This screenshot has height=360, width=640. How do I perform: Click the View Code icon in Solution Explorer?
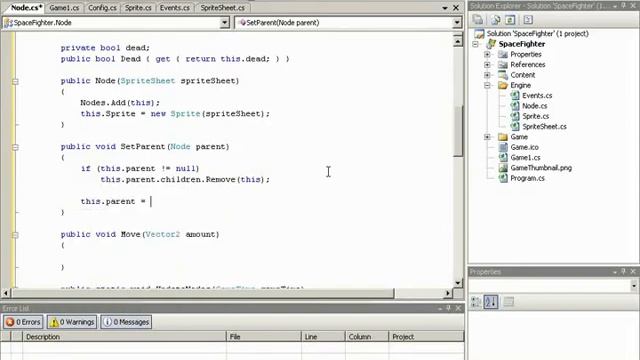click(528, 20)
